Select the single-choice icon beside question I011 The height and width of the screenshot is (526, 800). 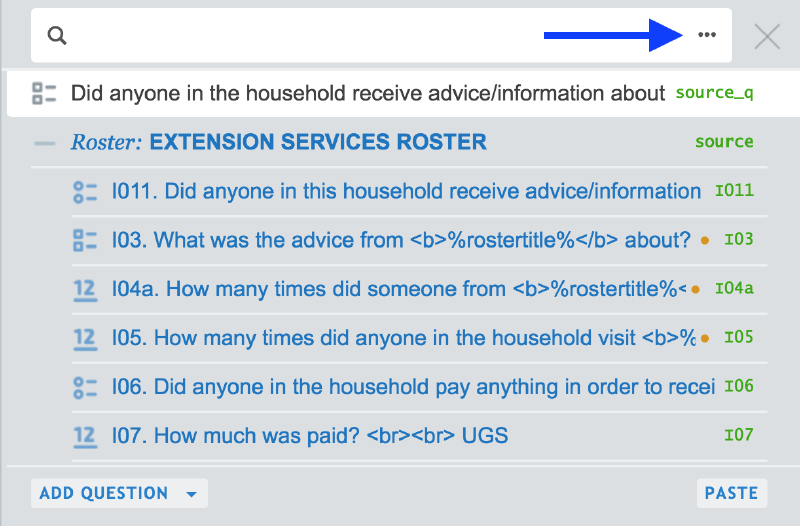tap(85, 192)
